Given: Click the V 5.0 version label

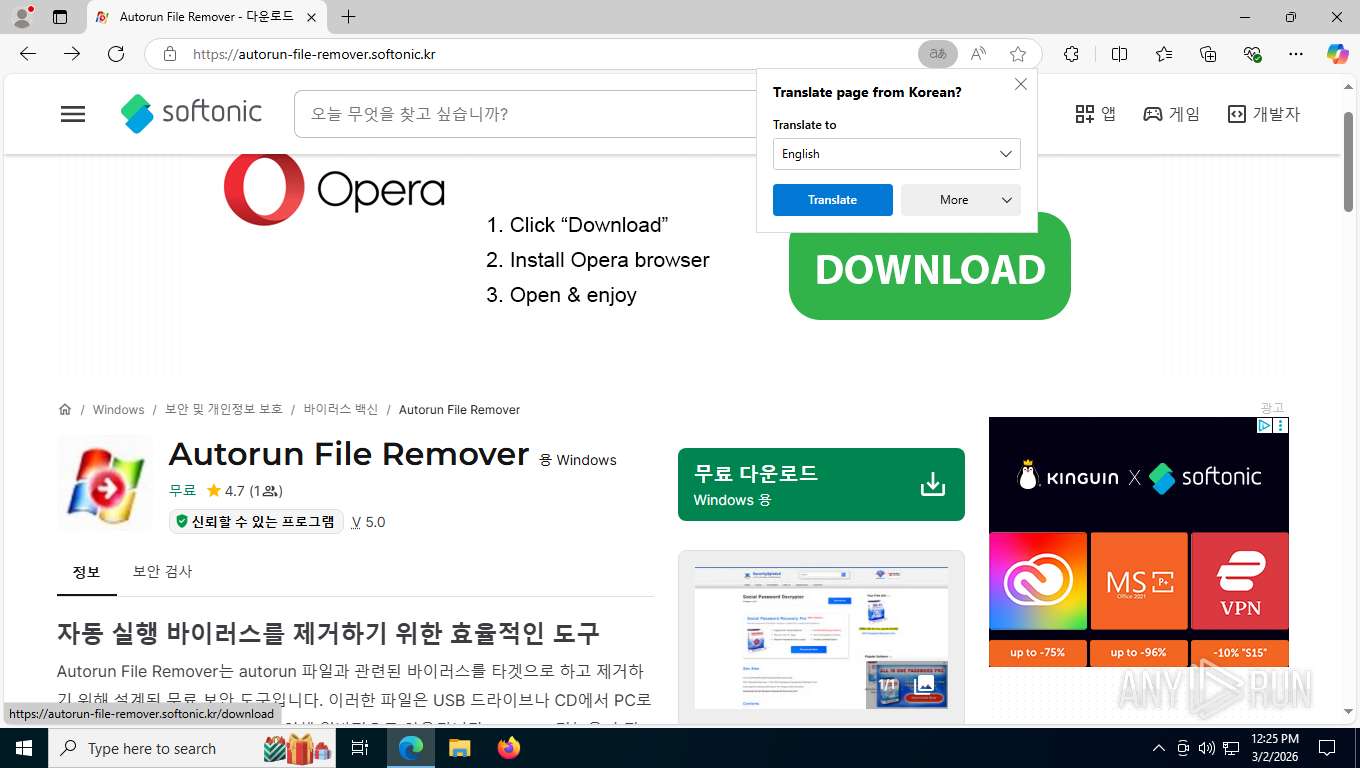Looking at the screenshot, I should (x=368, y=522).
